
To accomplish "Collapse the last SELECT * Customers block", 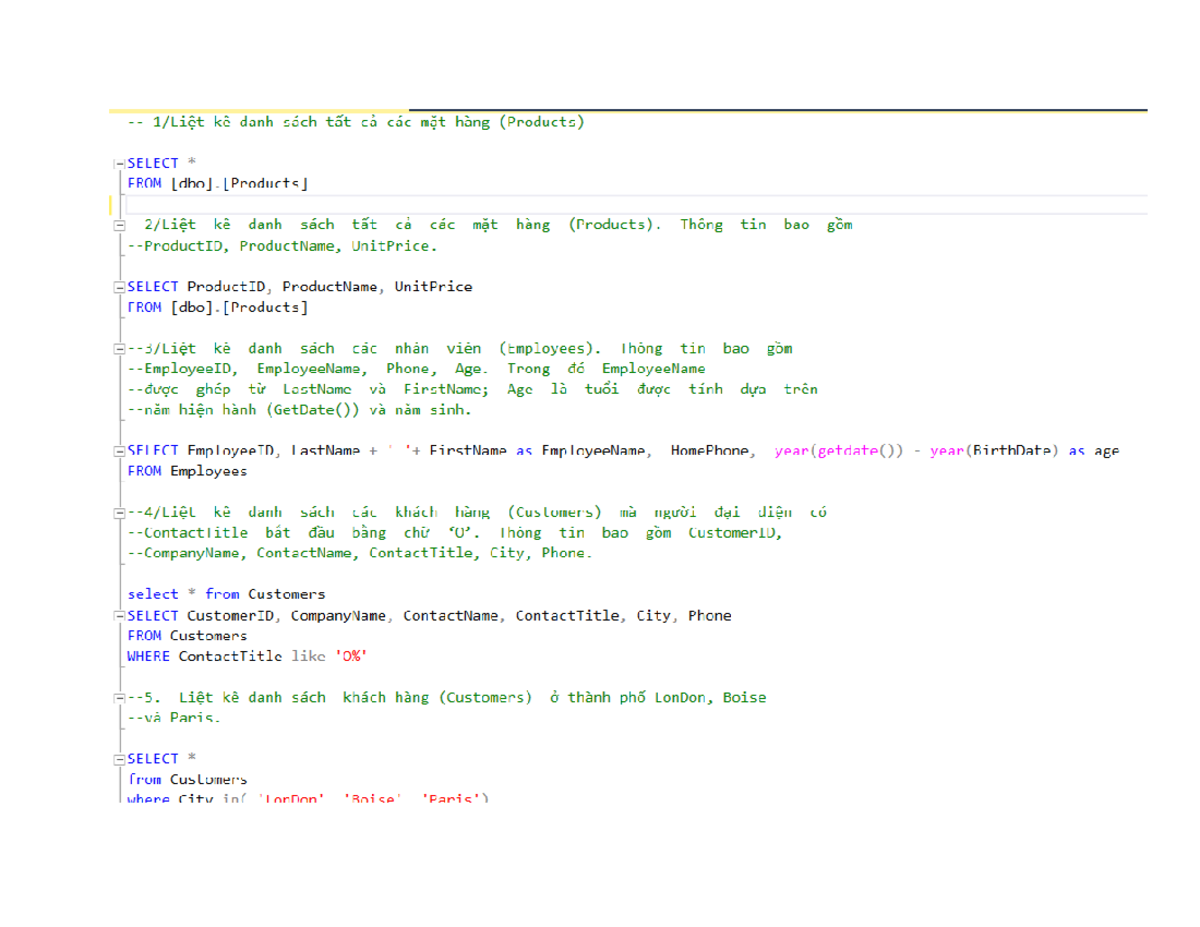I will tap(119, 759).
